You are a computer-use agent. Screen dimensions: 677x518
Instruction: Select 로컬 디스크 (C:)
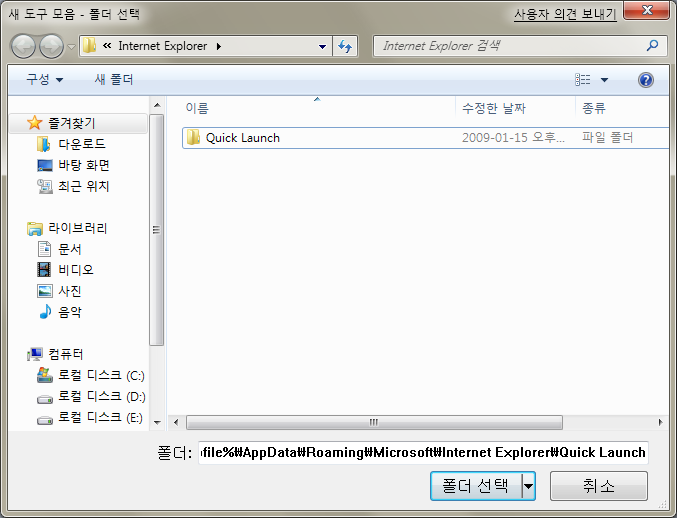[x=101, y=375]
